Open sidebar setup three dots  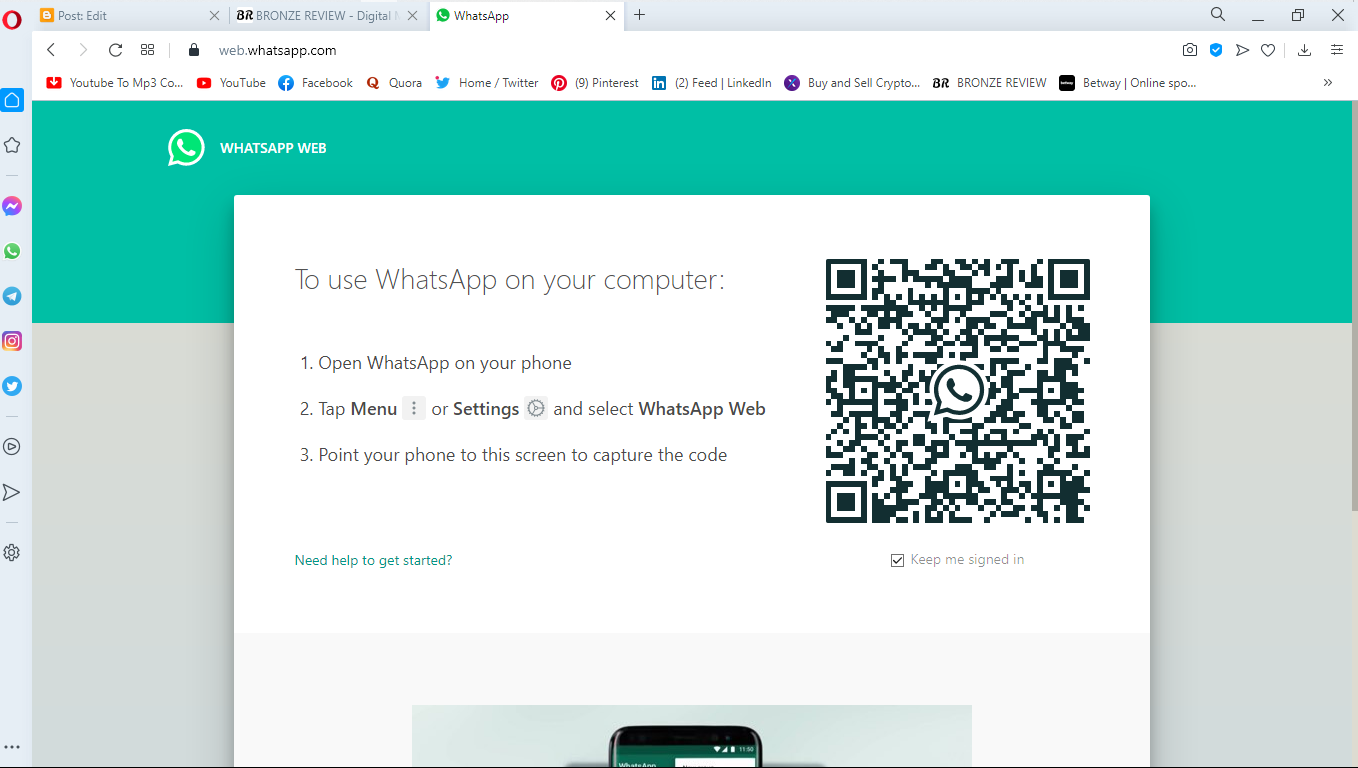(x=12, y=747)
